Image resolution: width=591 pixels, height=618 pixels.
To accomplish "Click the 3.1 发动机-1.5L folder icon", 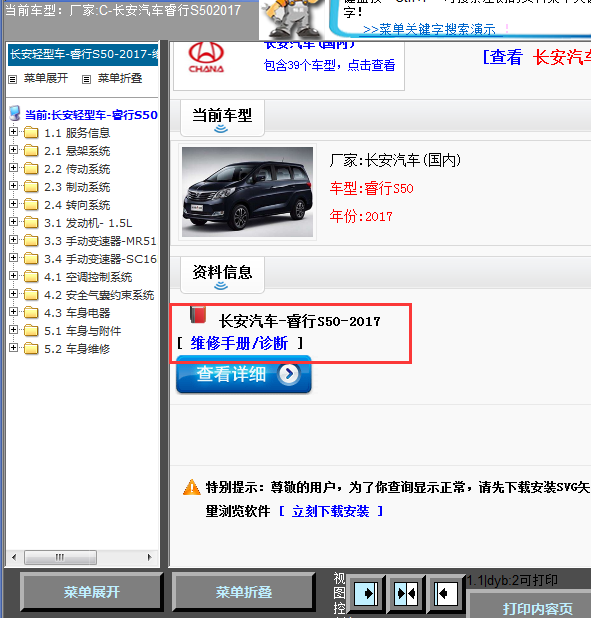I will point(31,223).
